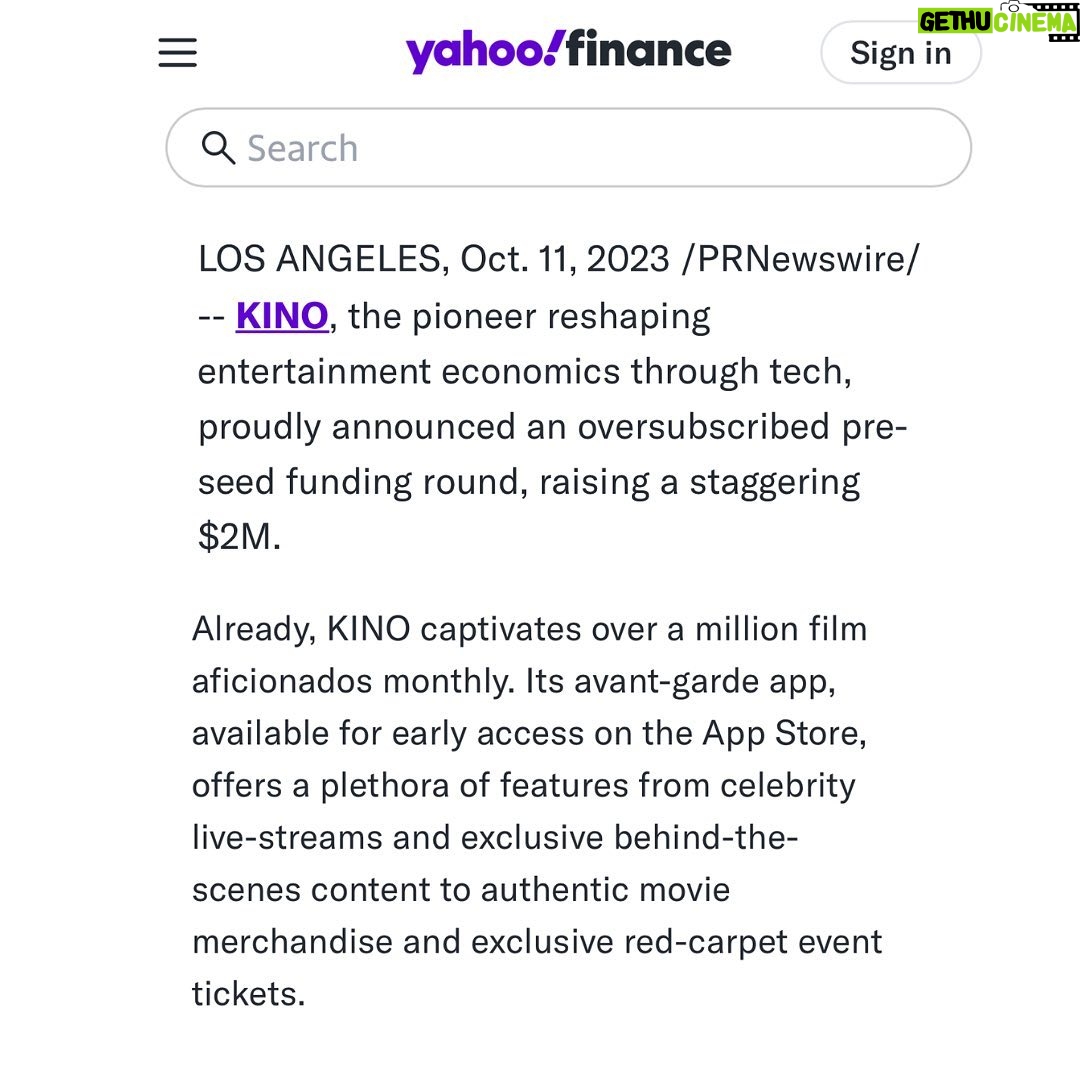Click the magnifying glass search icon
Screen dimensions: 1080x1080
218,147
